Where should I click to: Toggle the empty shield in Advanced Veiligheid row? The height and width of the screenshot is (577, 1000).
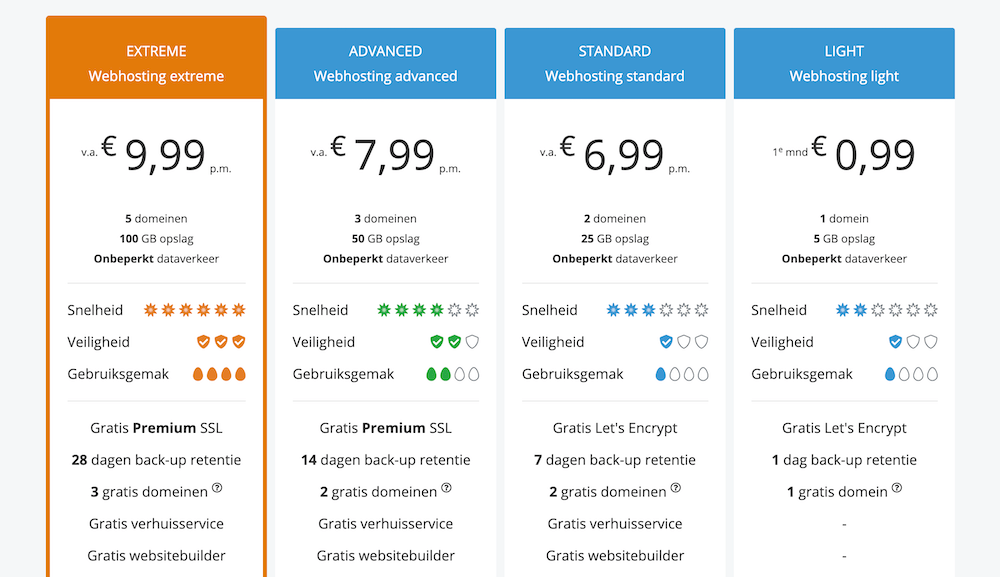471,341
